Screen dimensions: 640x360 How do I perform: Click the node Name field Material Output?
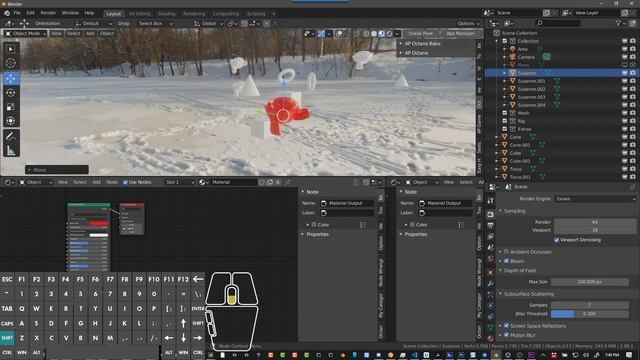coord(347,203)
